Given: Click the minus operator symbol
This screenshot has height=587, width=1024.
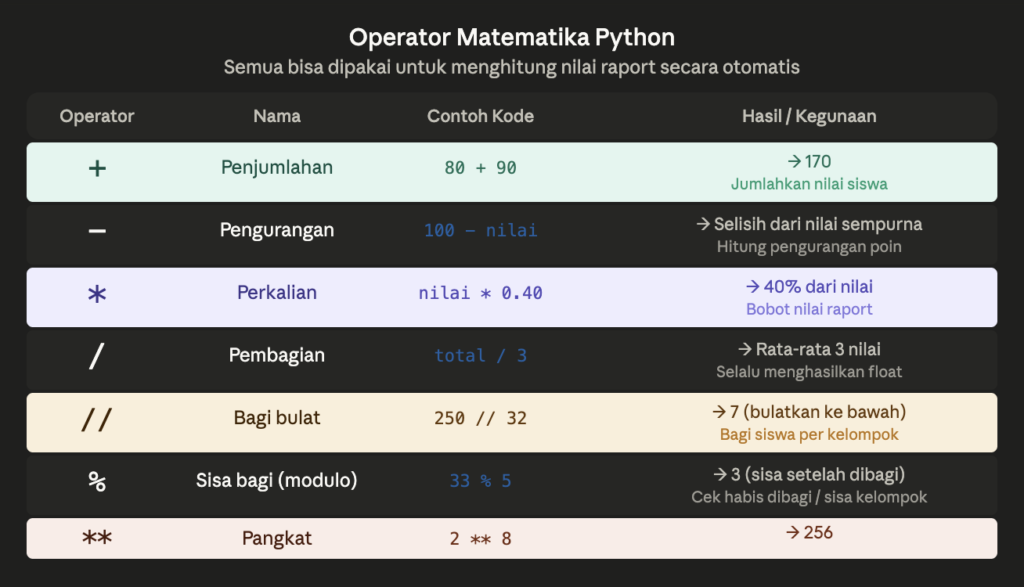Looking at the screenshot, I should click(97, 231).
